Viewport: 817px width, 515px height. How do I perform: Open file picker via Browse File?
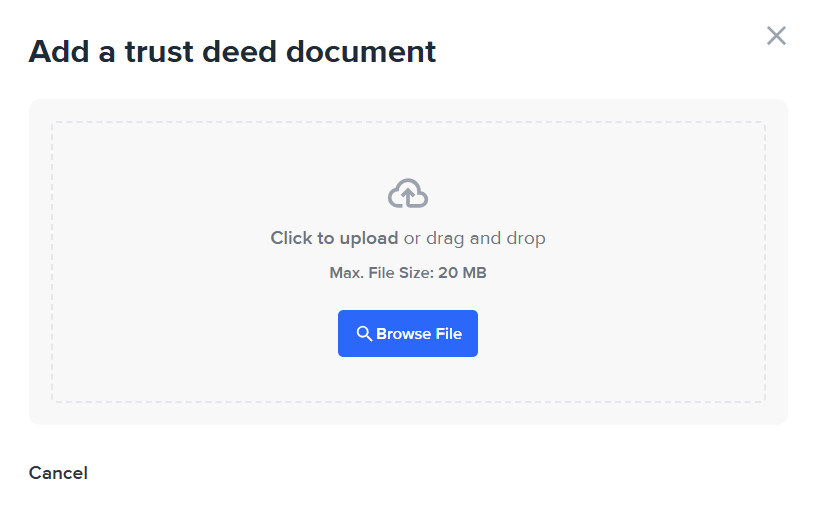[x=408, y=334]
